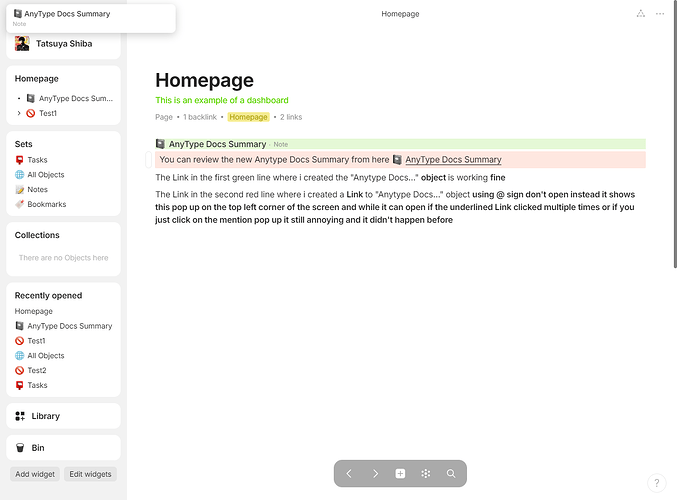Click the Test2 icon in Recently opened
This screenshot has width=677, height=500.
[x=19, y=370]
